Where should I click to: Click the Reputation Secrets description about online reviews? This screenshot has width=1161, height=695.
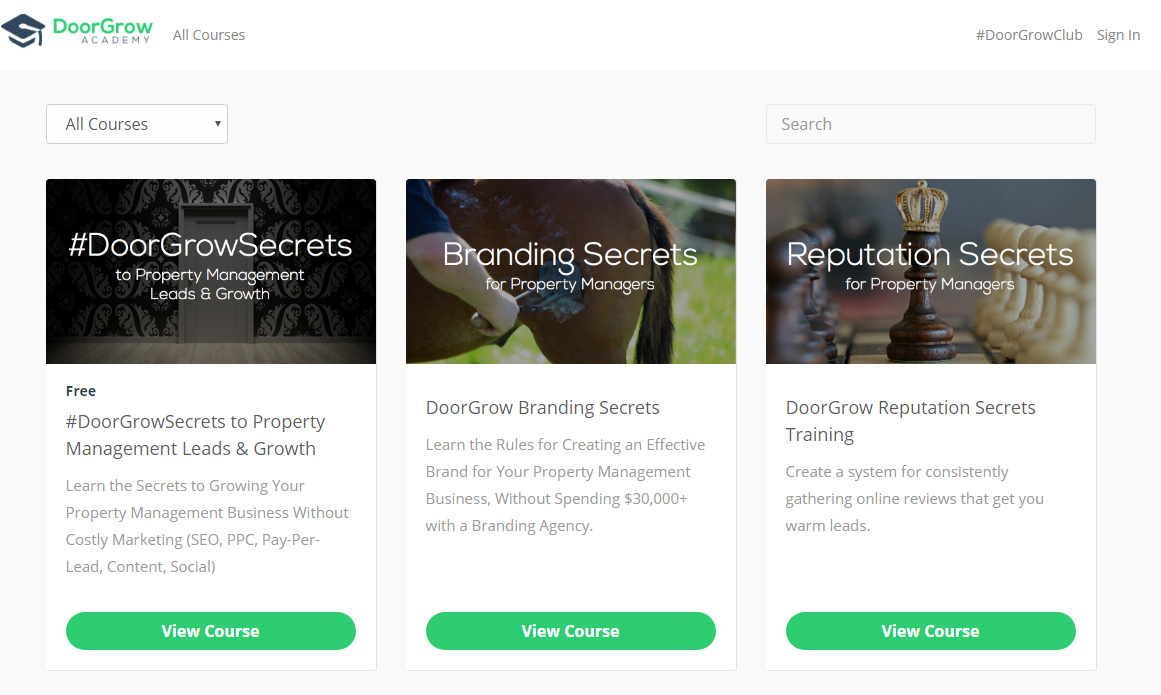point(914,498)
